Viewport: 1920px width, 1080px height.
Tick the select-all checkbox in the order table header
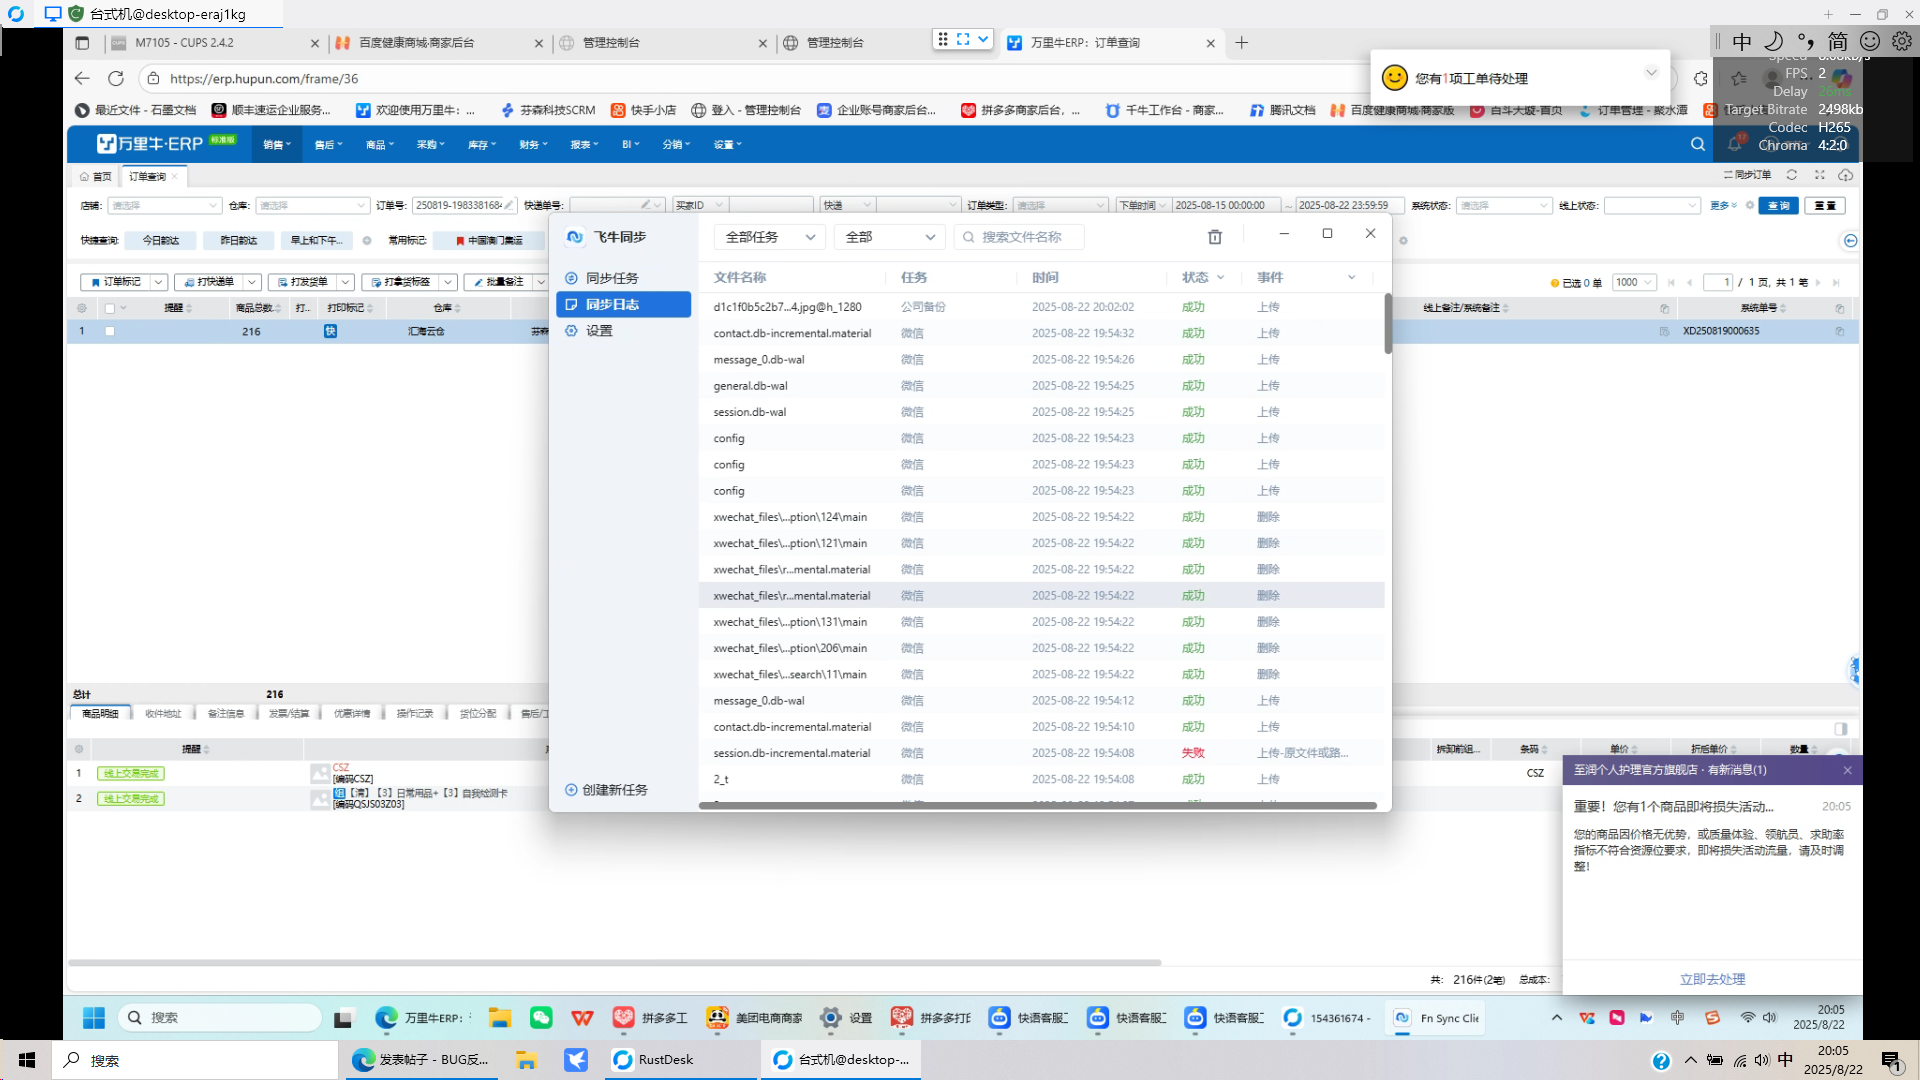110,308
